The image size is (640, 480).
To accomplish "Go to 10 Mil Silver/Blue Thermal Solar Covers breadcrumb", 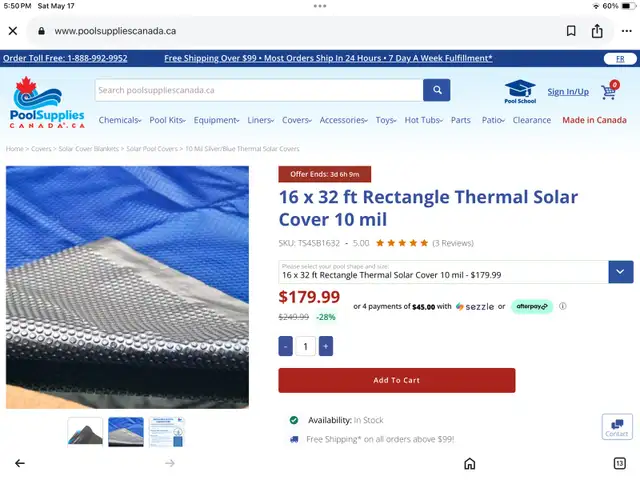I will tap(242, 149).
